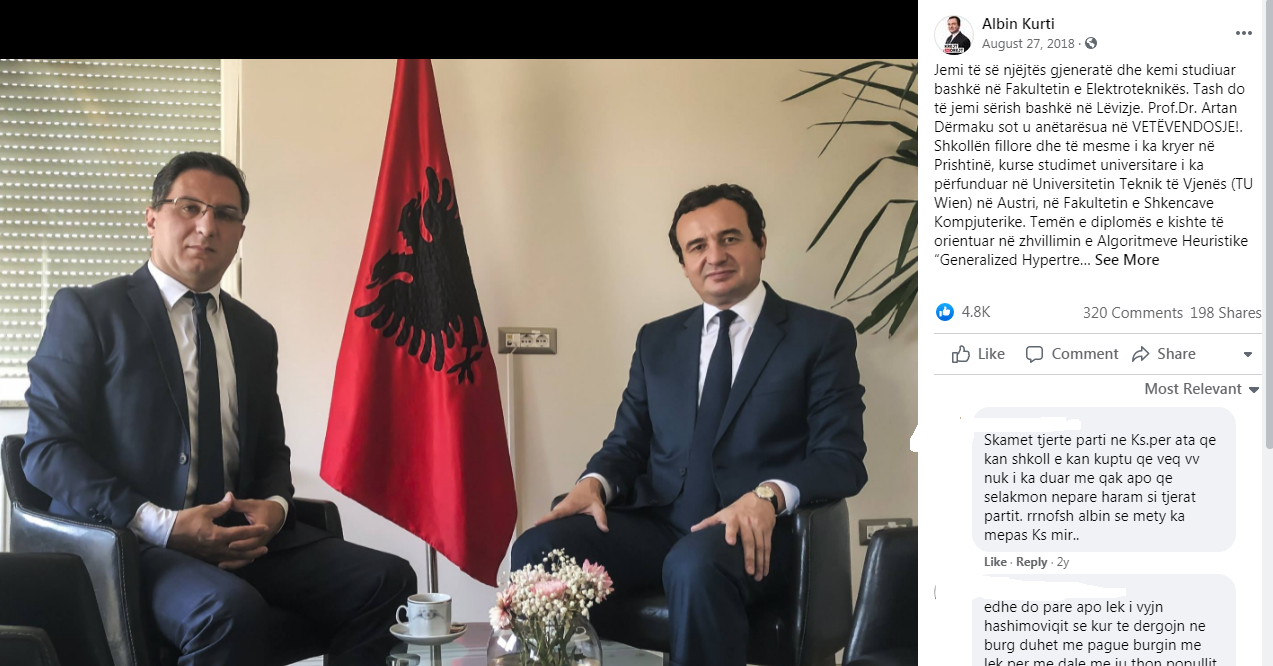The image size is (1273, 666).
Task: Click the main post photo
Action: coord(459,362)
